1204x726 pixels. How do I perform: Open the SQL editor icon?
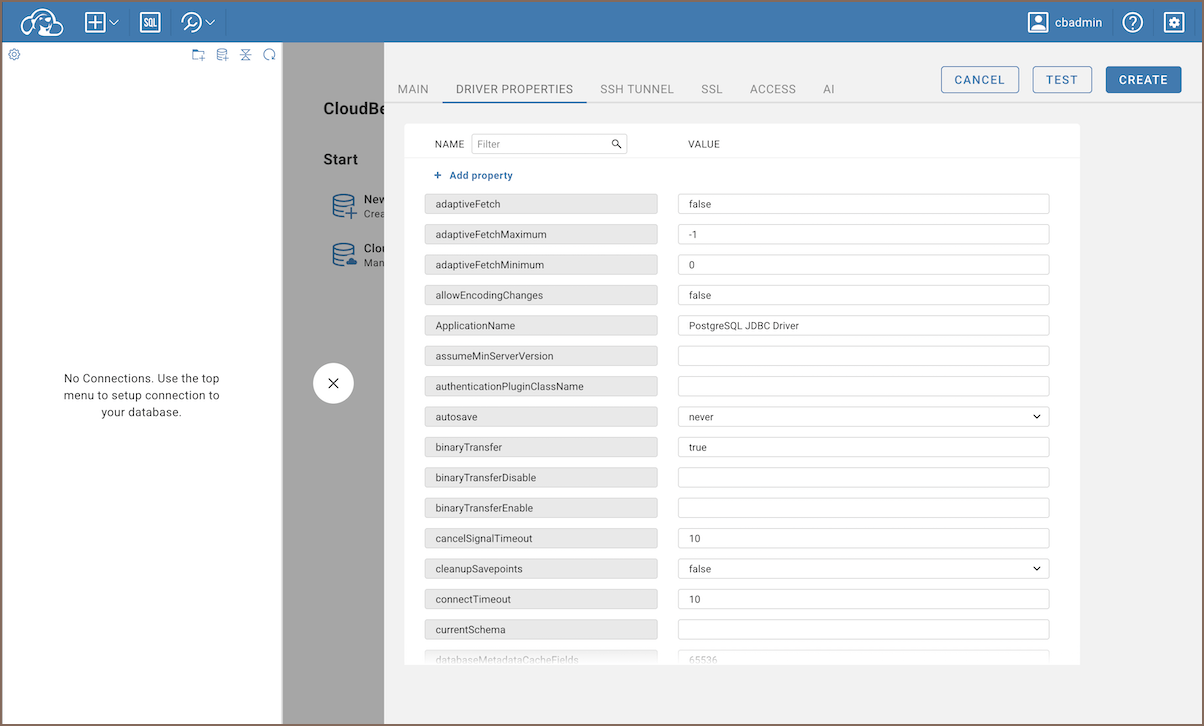[x=150, y=22]
